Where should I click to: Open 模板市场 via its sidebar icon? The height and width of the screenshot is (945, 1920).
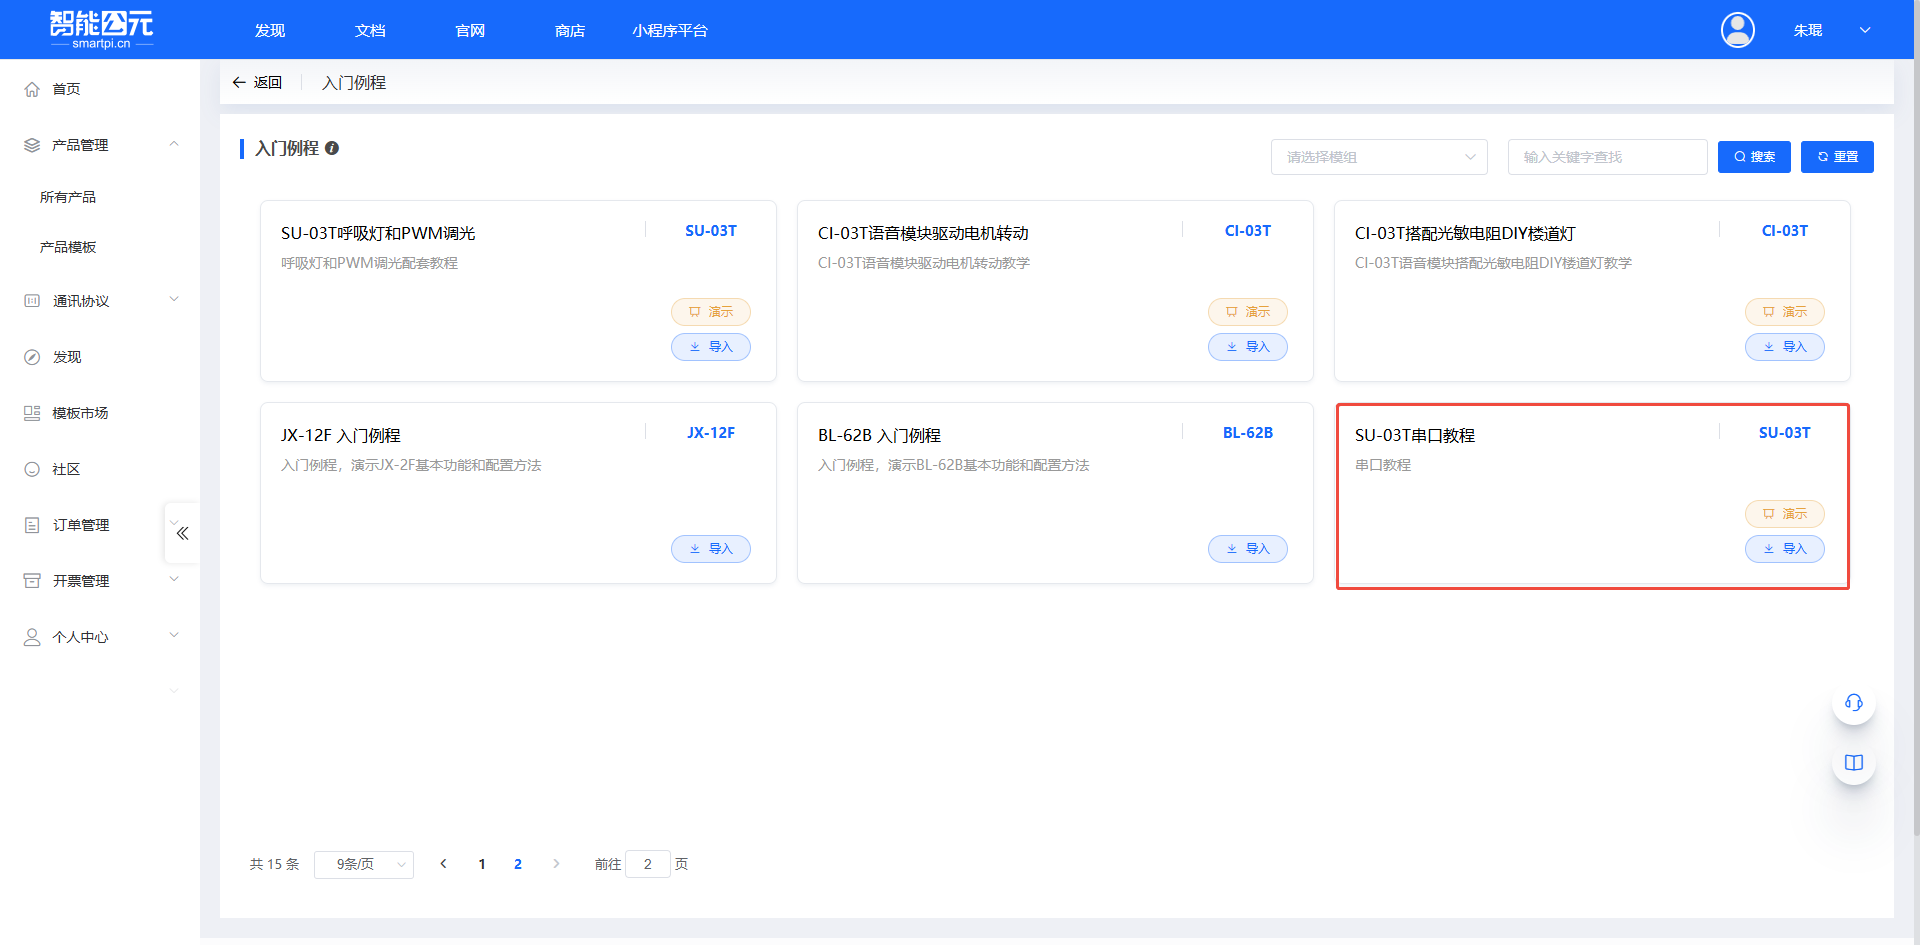click(31, 412)
